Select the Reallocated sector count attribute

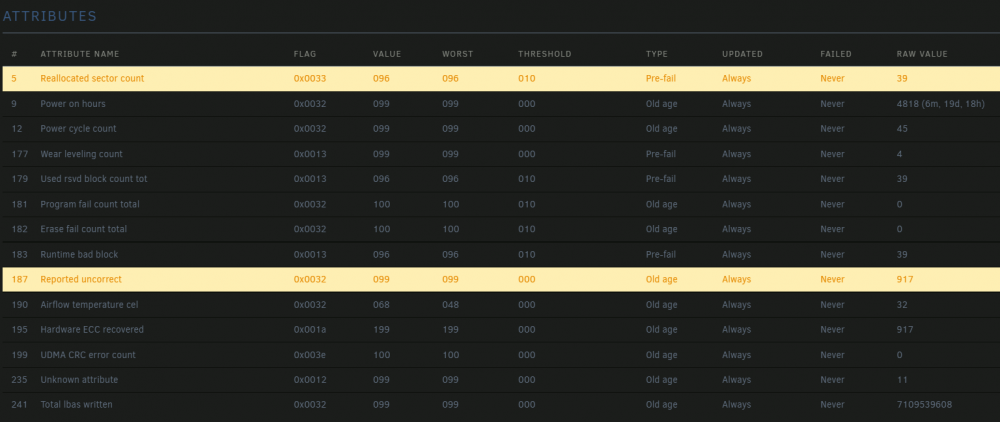click(x=92, y=78)
